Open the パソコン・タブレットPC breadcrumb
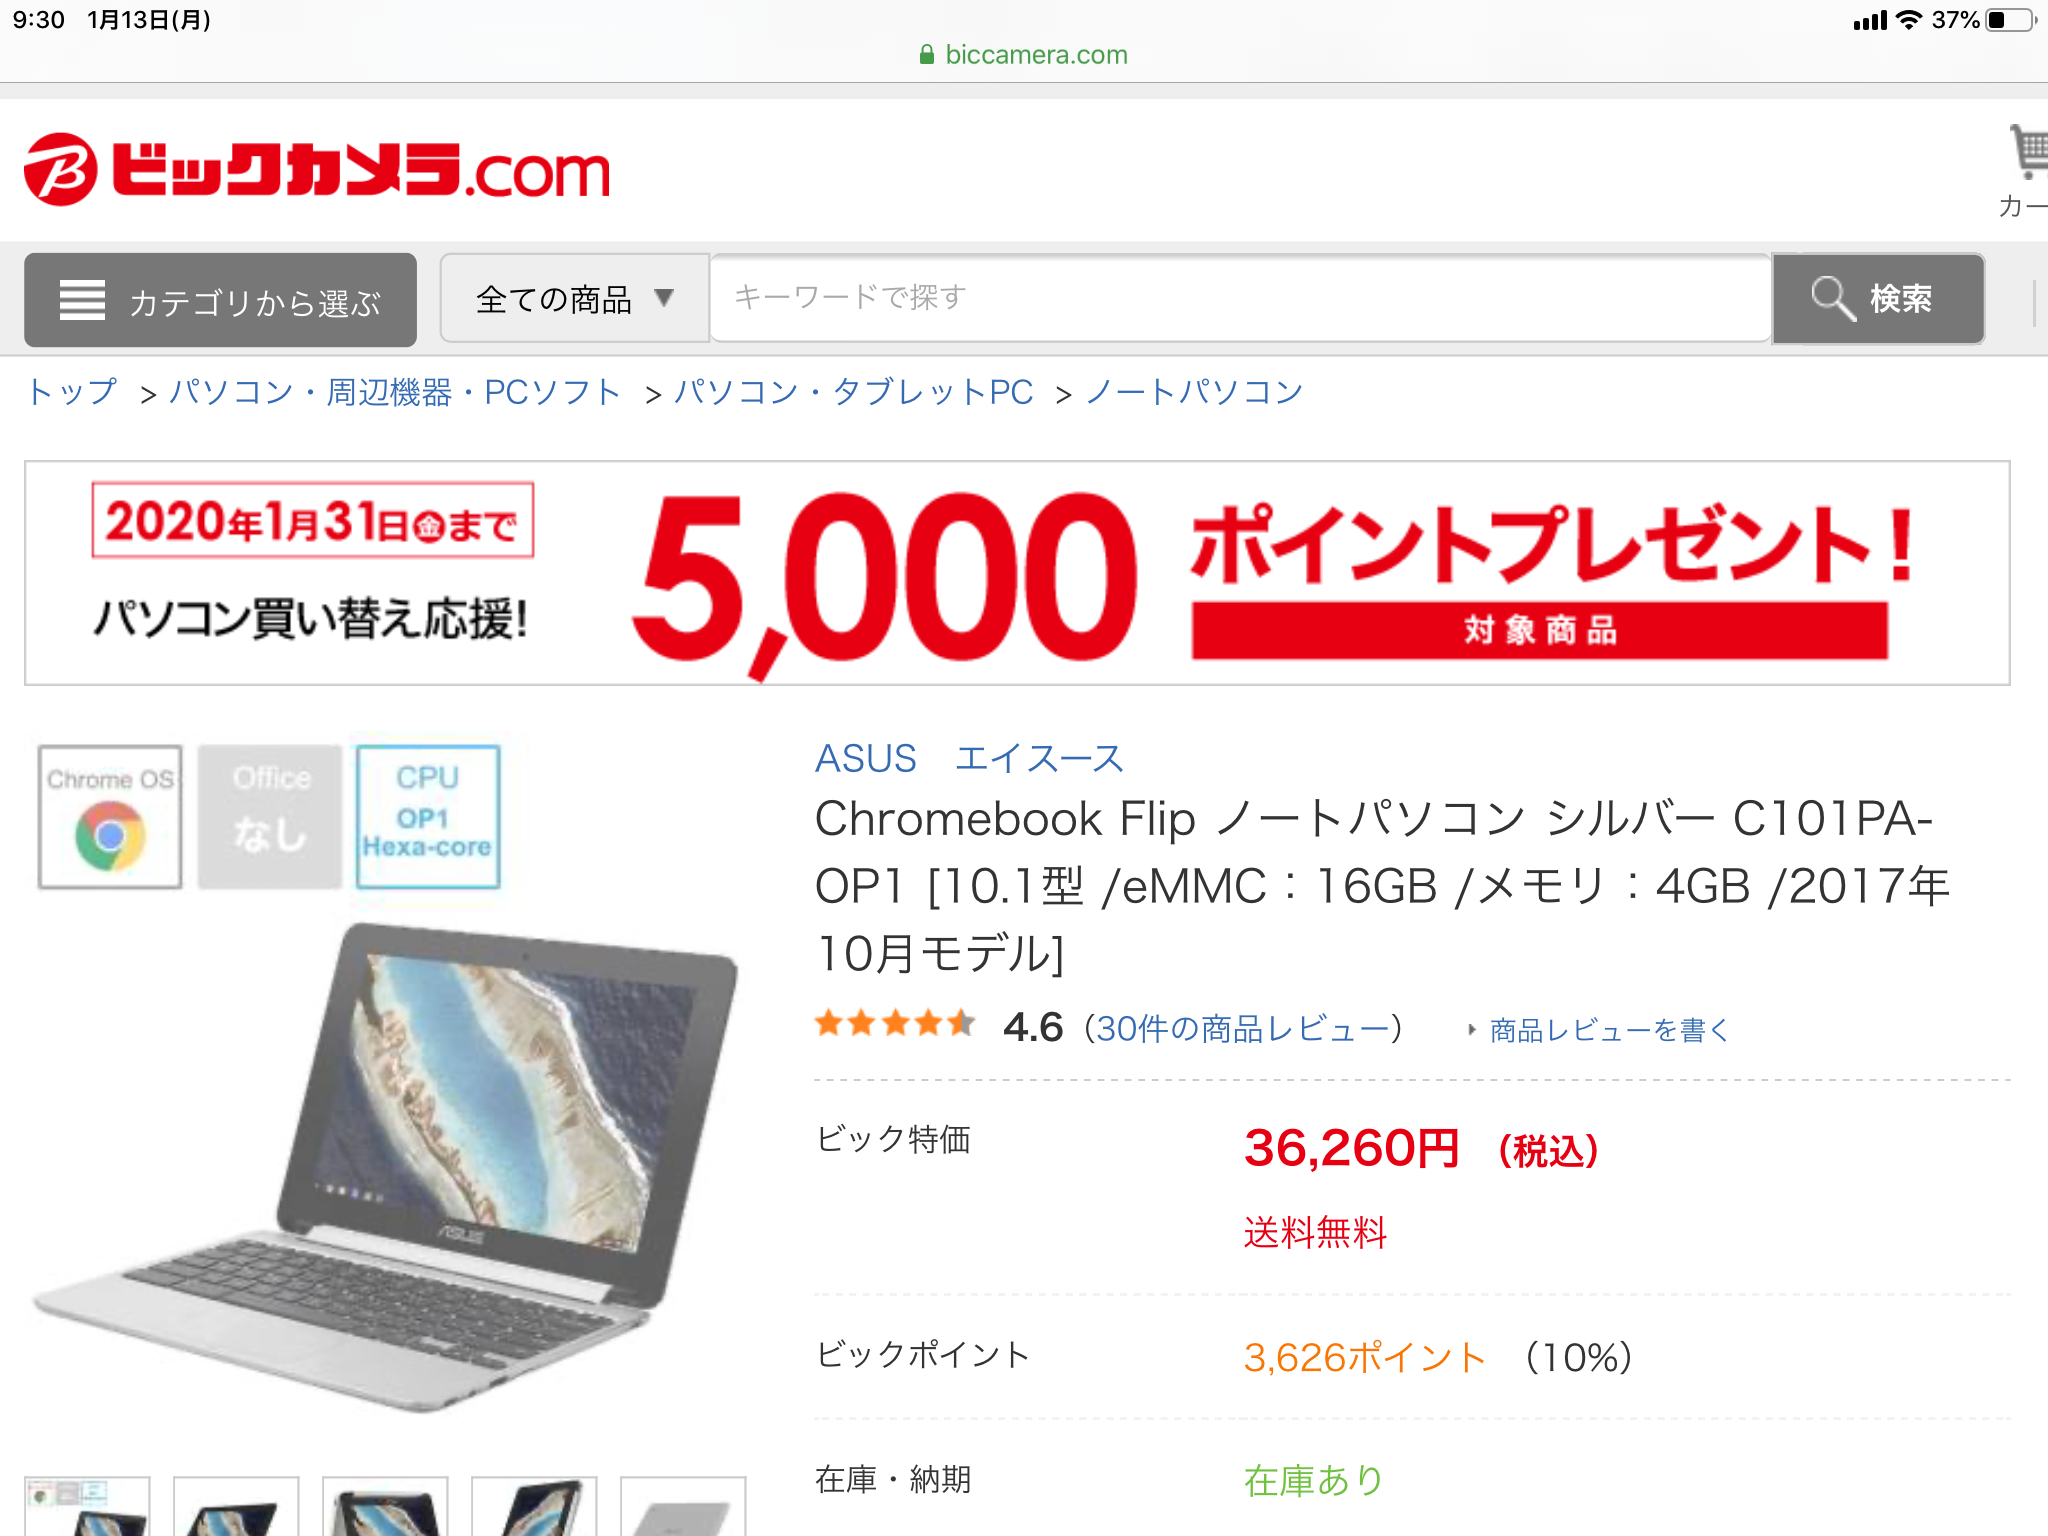Viewport: 2048px width, 1536px height. coord(853,392)
